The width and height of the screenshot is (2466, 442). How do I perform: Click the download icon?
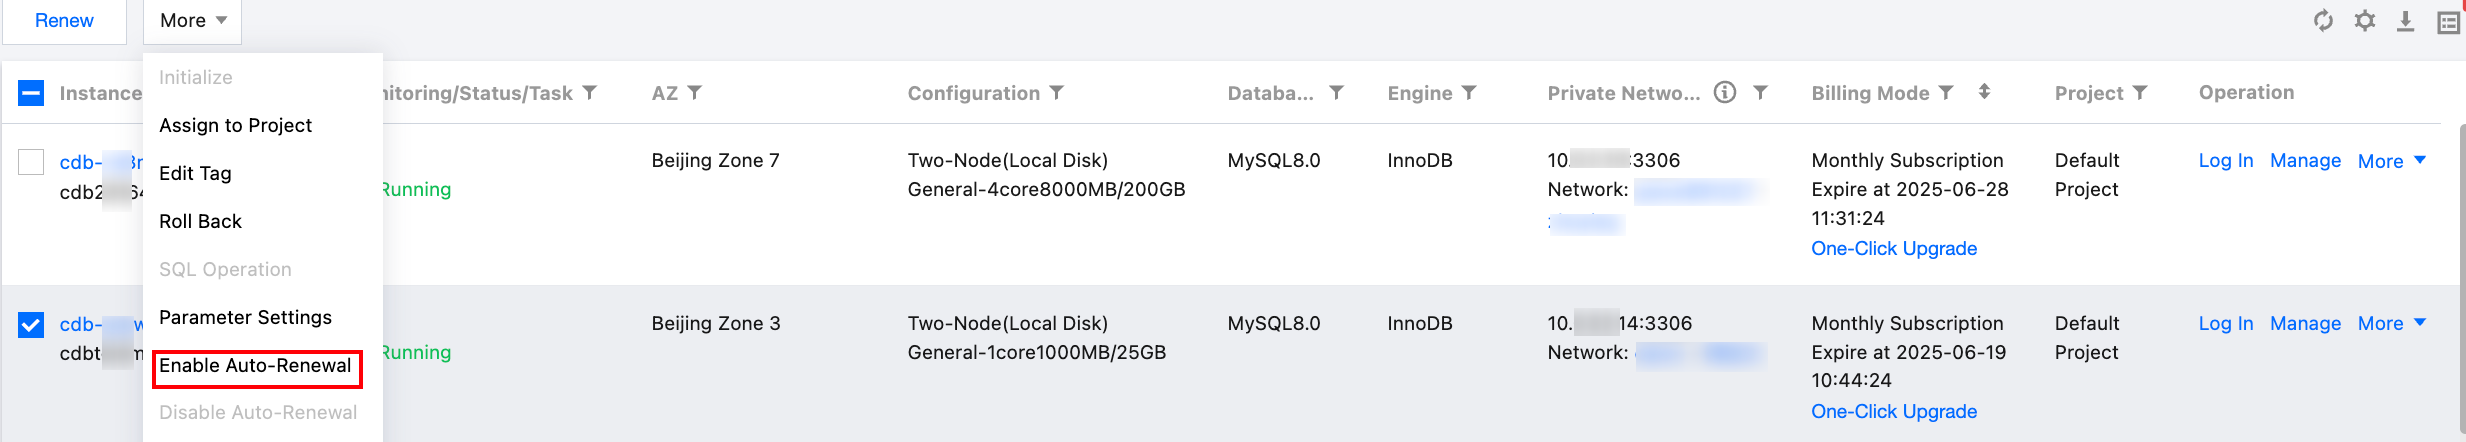click(2405, 21)
